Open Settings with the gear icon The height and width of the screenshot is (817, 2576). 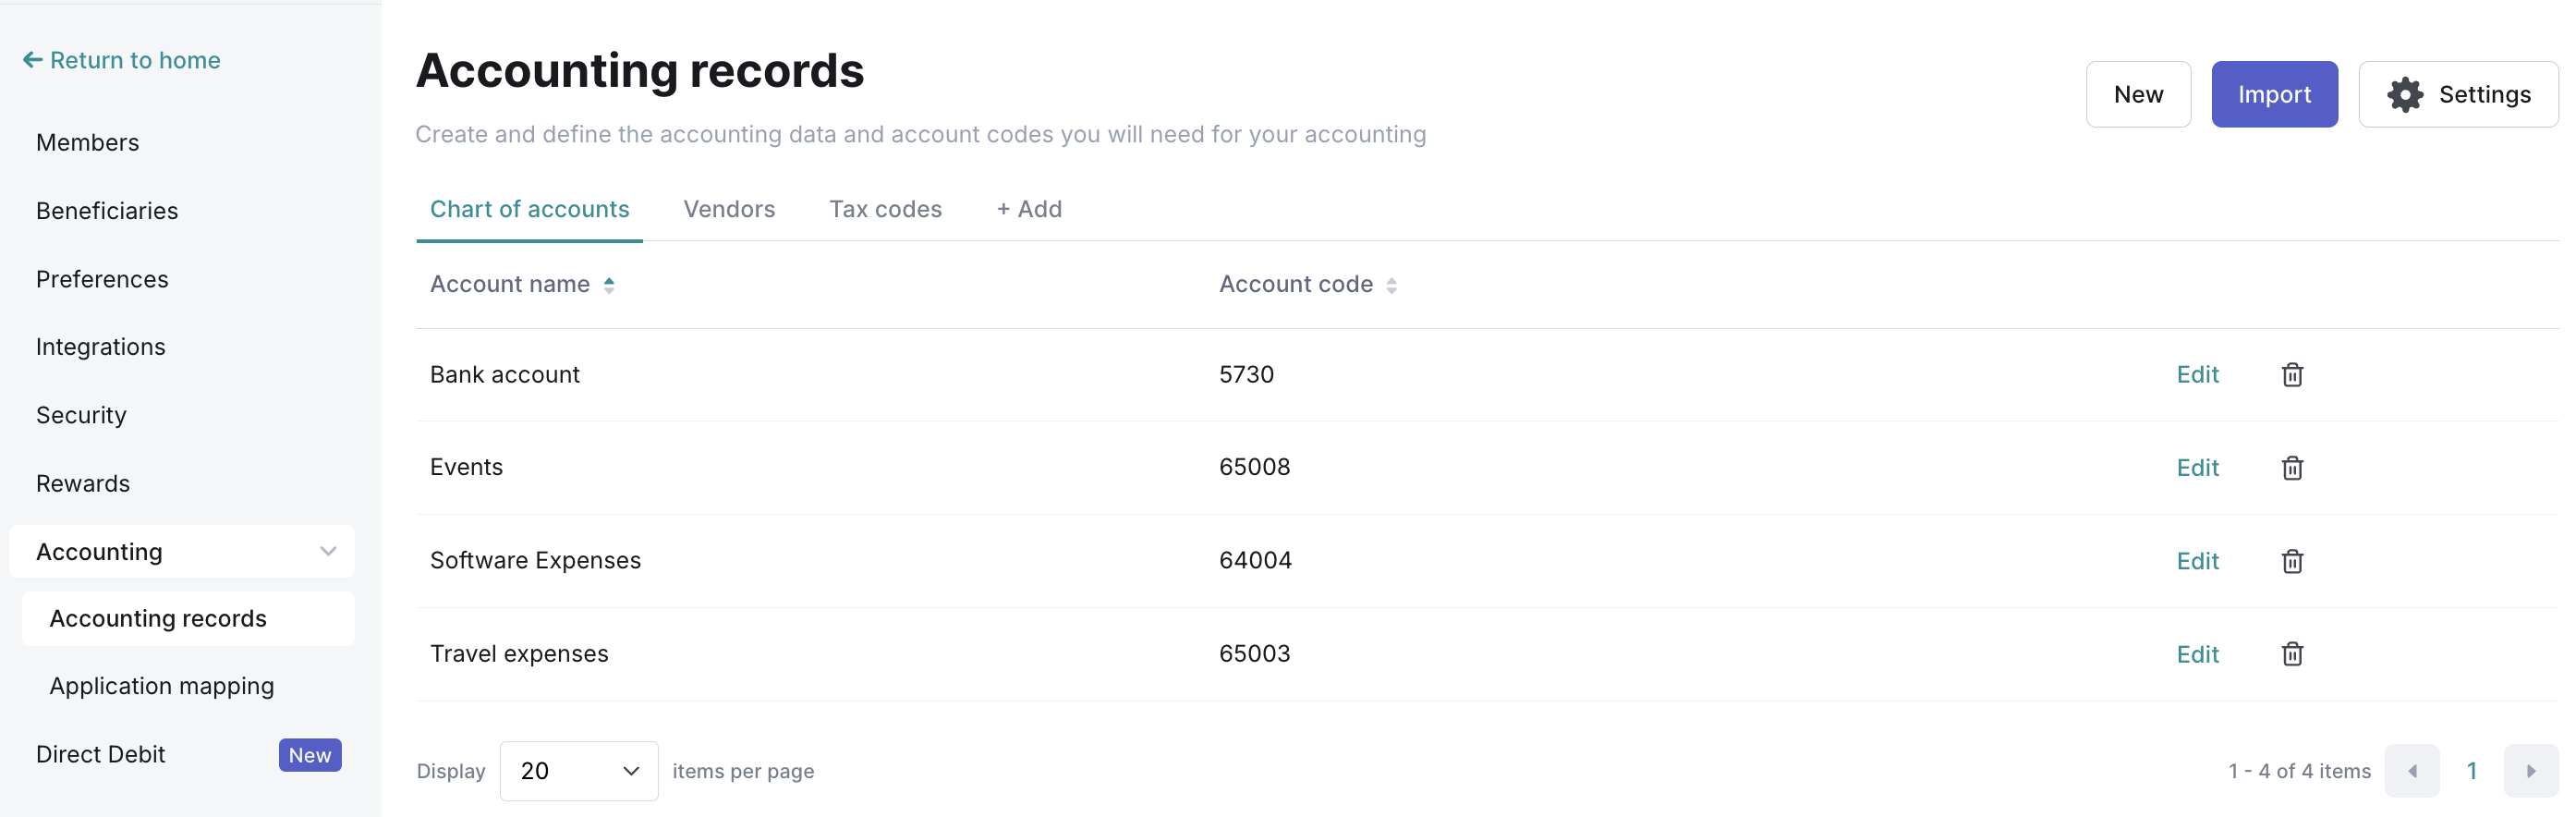tap(2457, 94)
